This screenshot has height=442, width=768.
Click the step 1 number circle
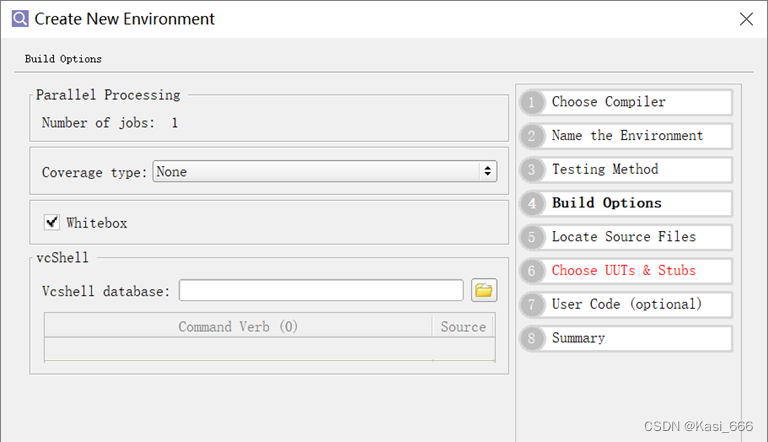(x=533, y=102)
